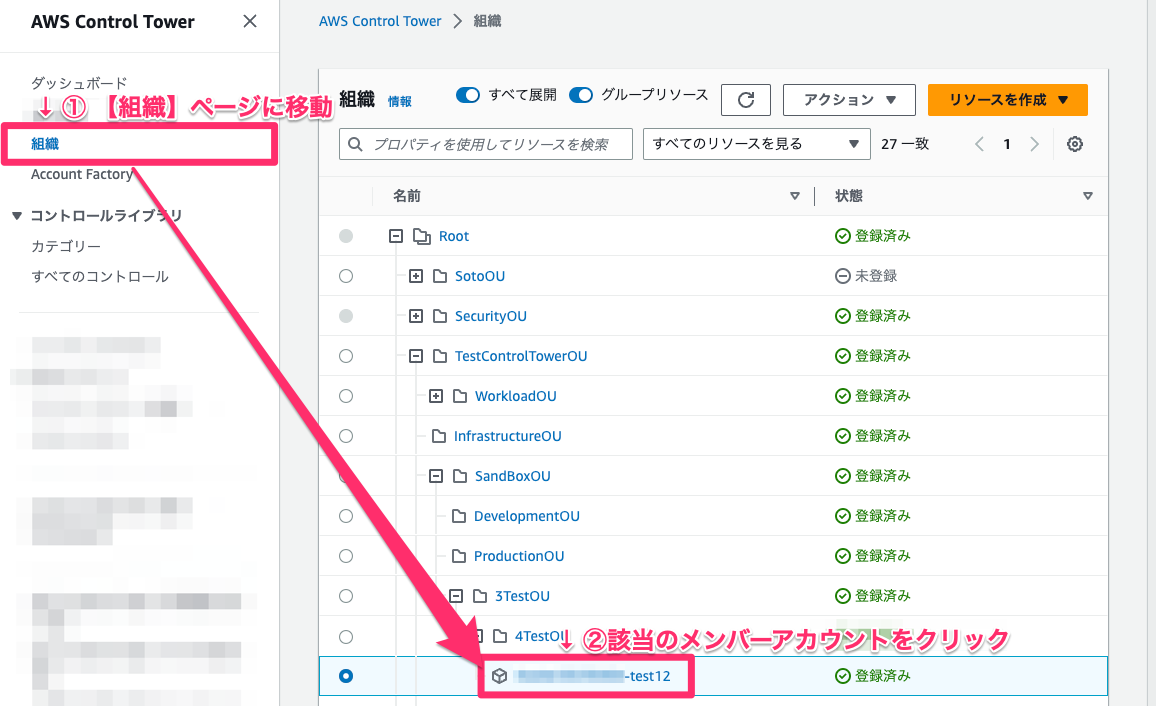1156x706 pixels.
Task: Open Account Factory in the sidebar
Action: 82,174
